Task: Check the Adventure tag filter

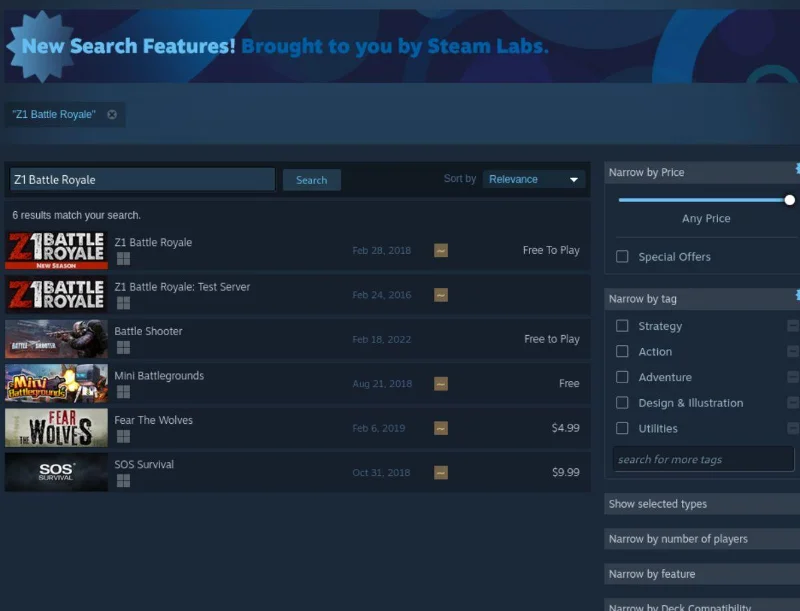Action: point(622,377)
